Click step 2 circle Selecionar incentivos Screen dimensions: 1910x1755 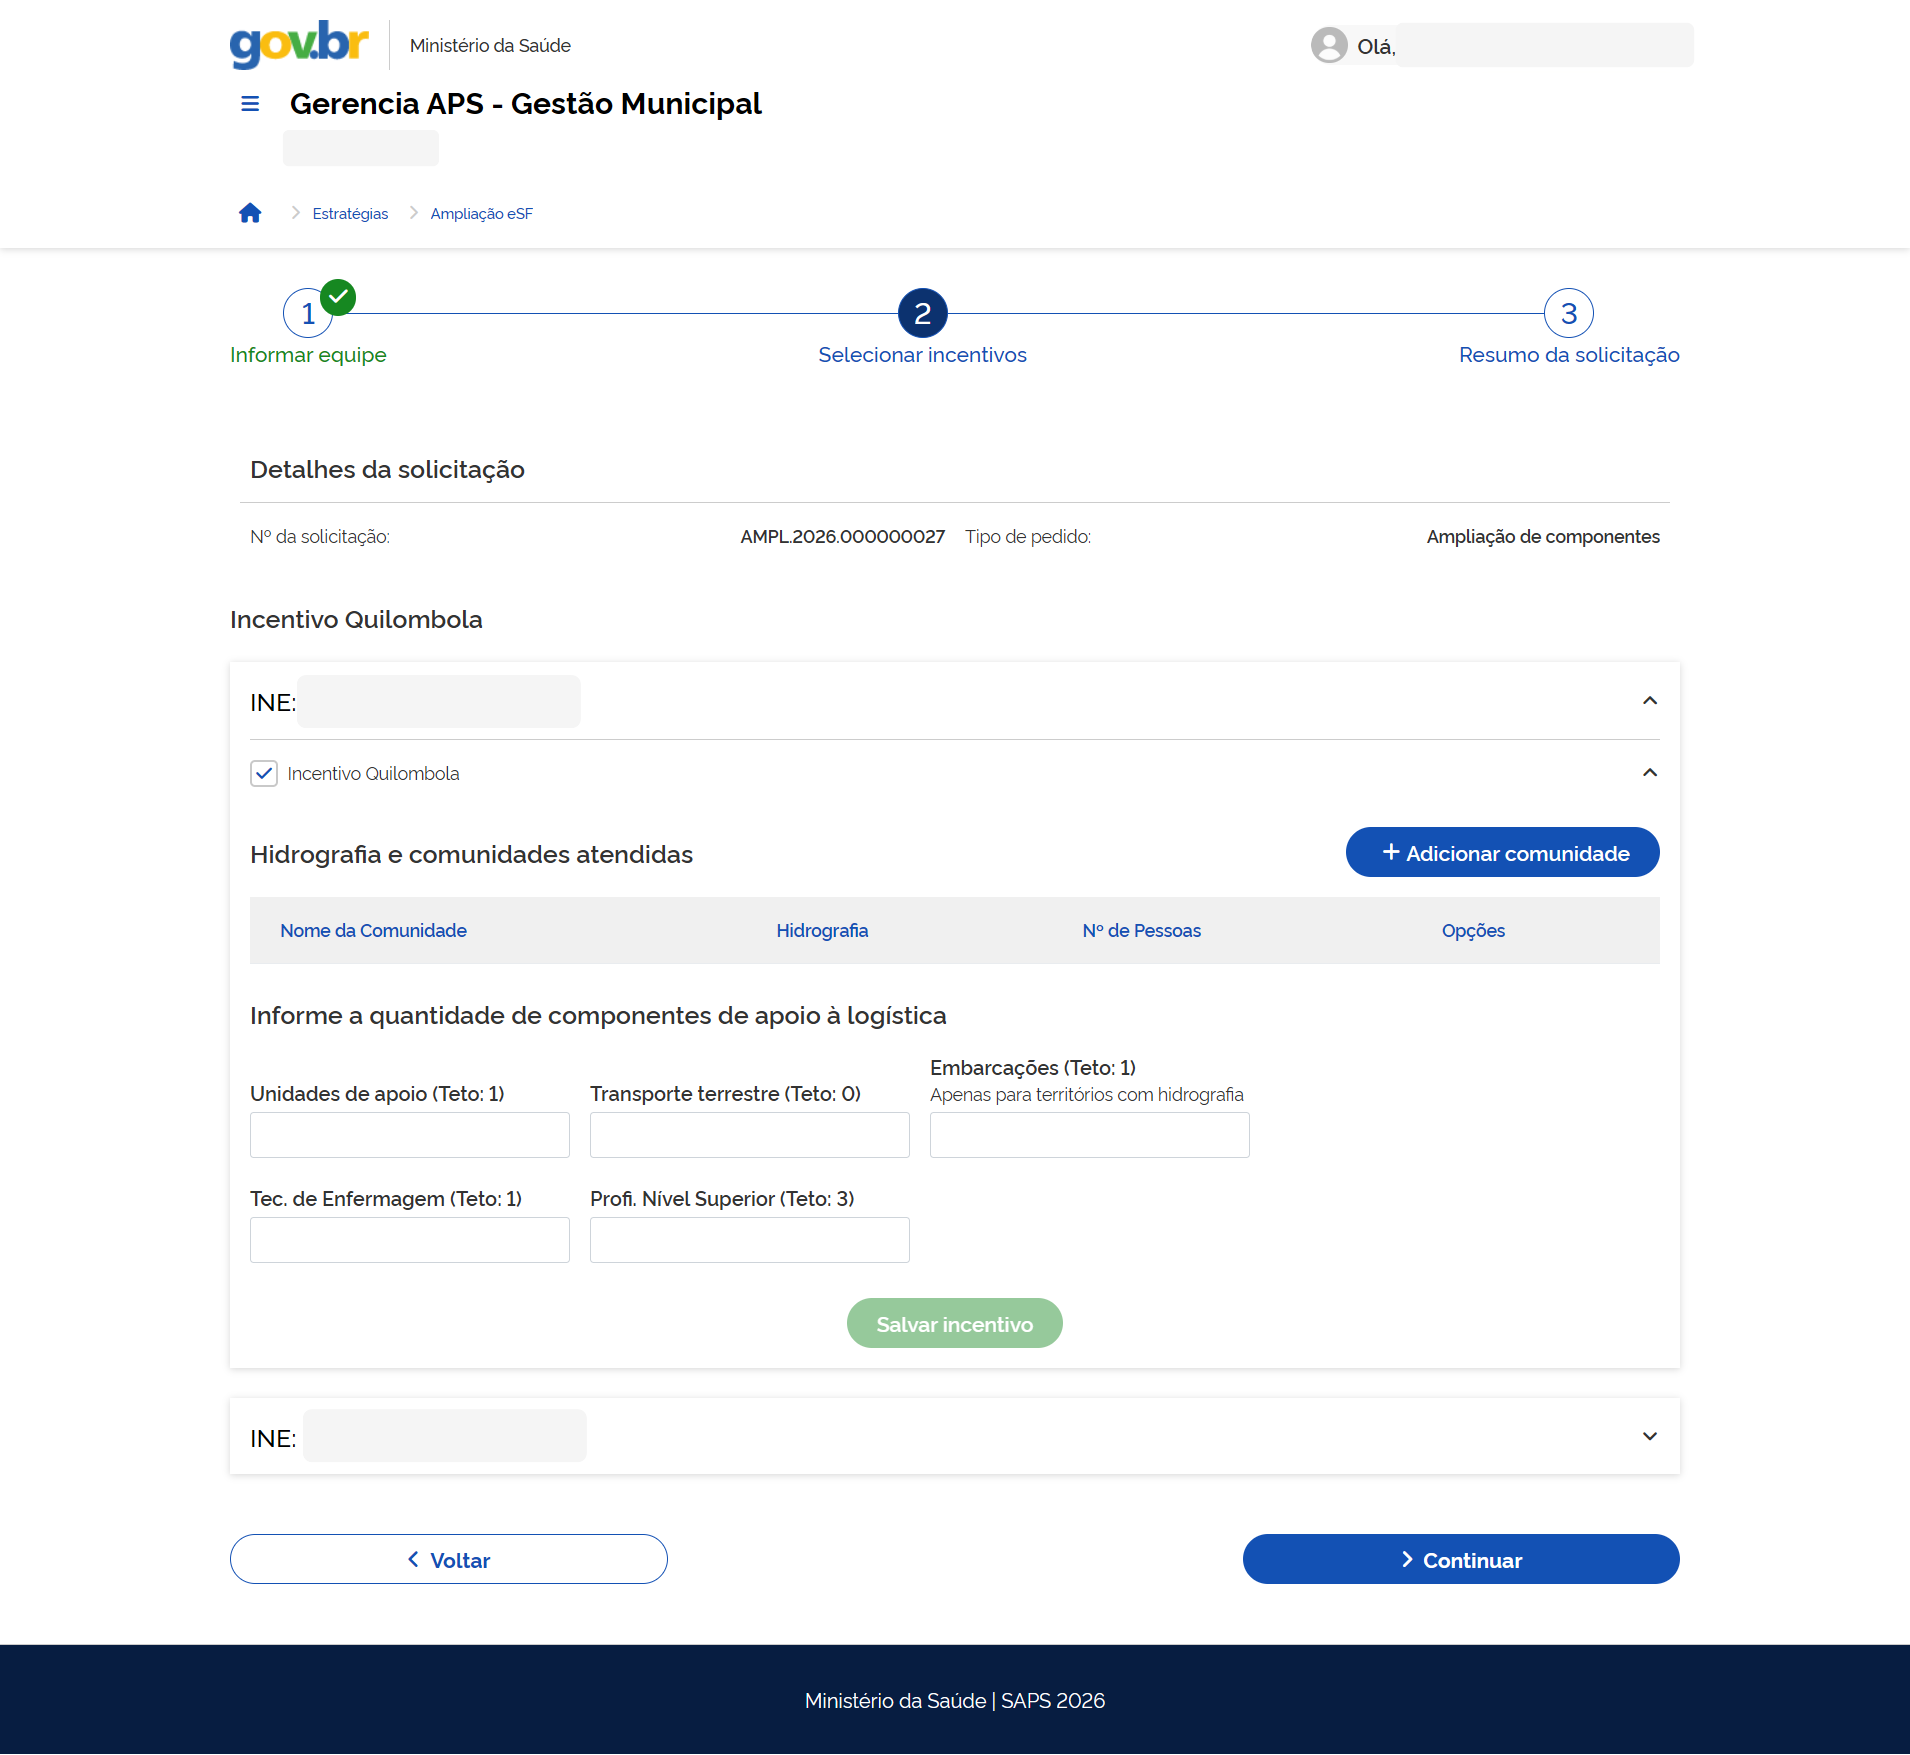tap(922, 314)
